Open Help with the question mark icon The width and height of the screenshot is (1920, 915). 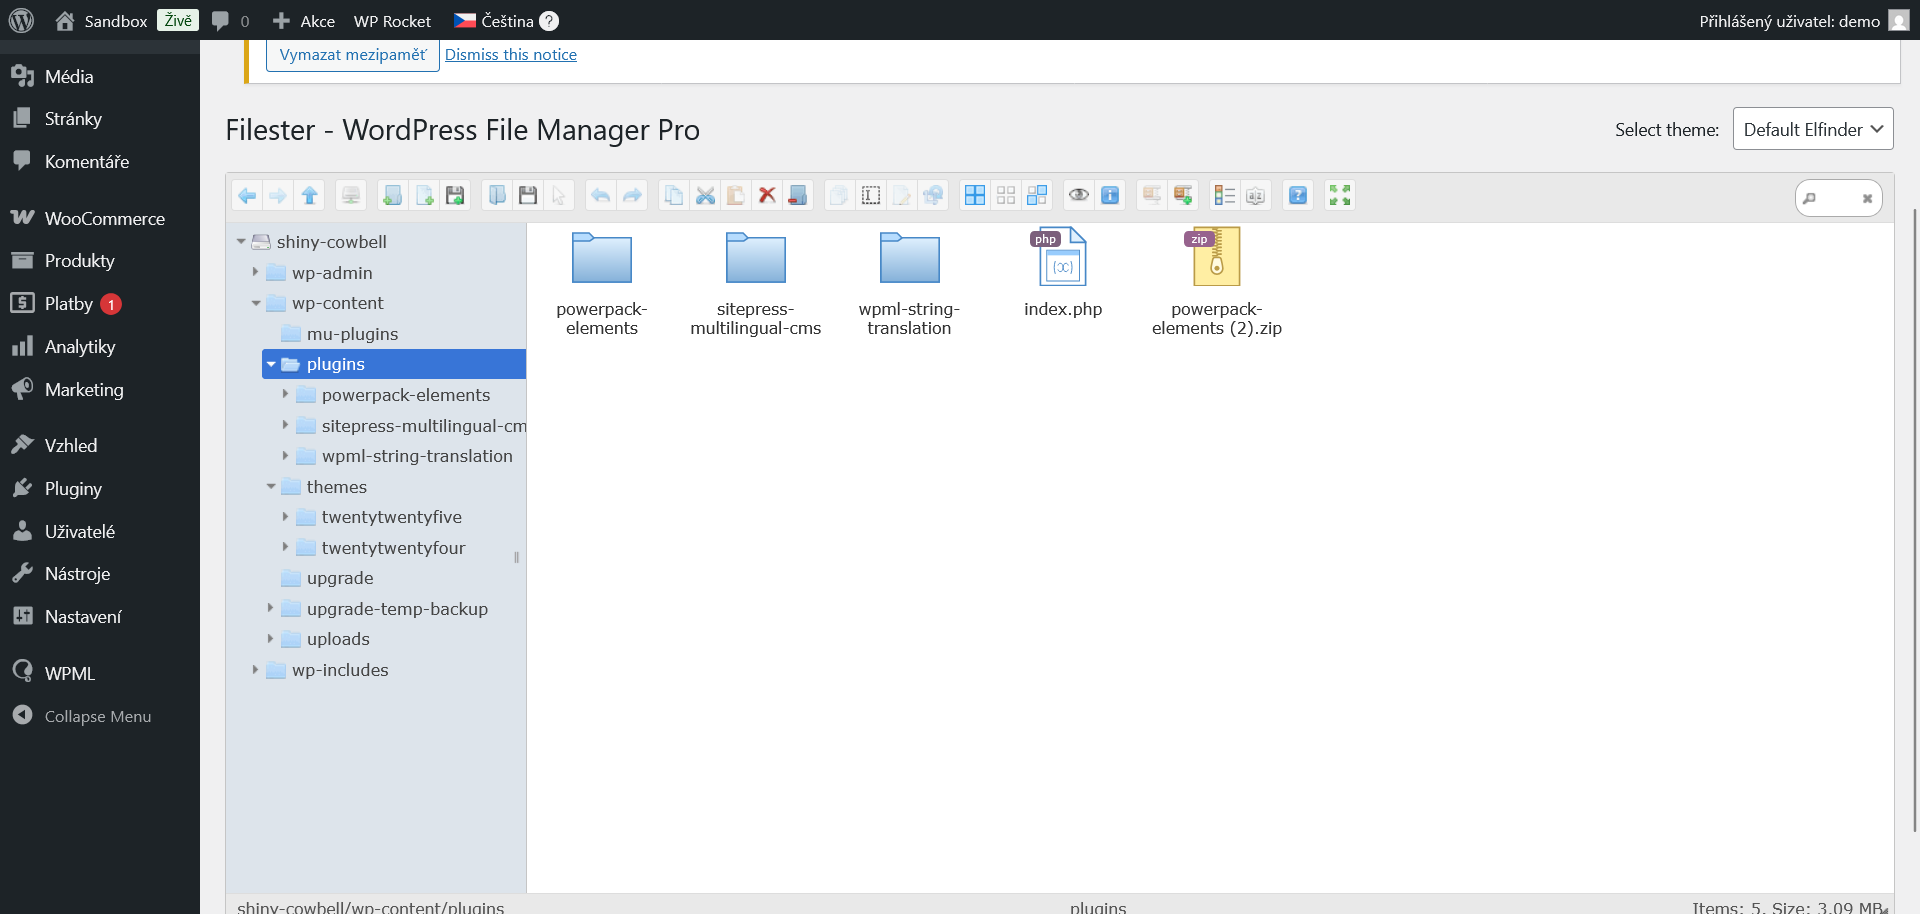pos(1298,196)
